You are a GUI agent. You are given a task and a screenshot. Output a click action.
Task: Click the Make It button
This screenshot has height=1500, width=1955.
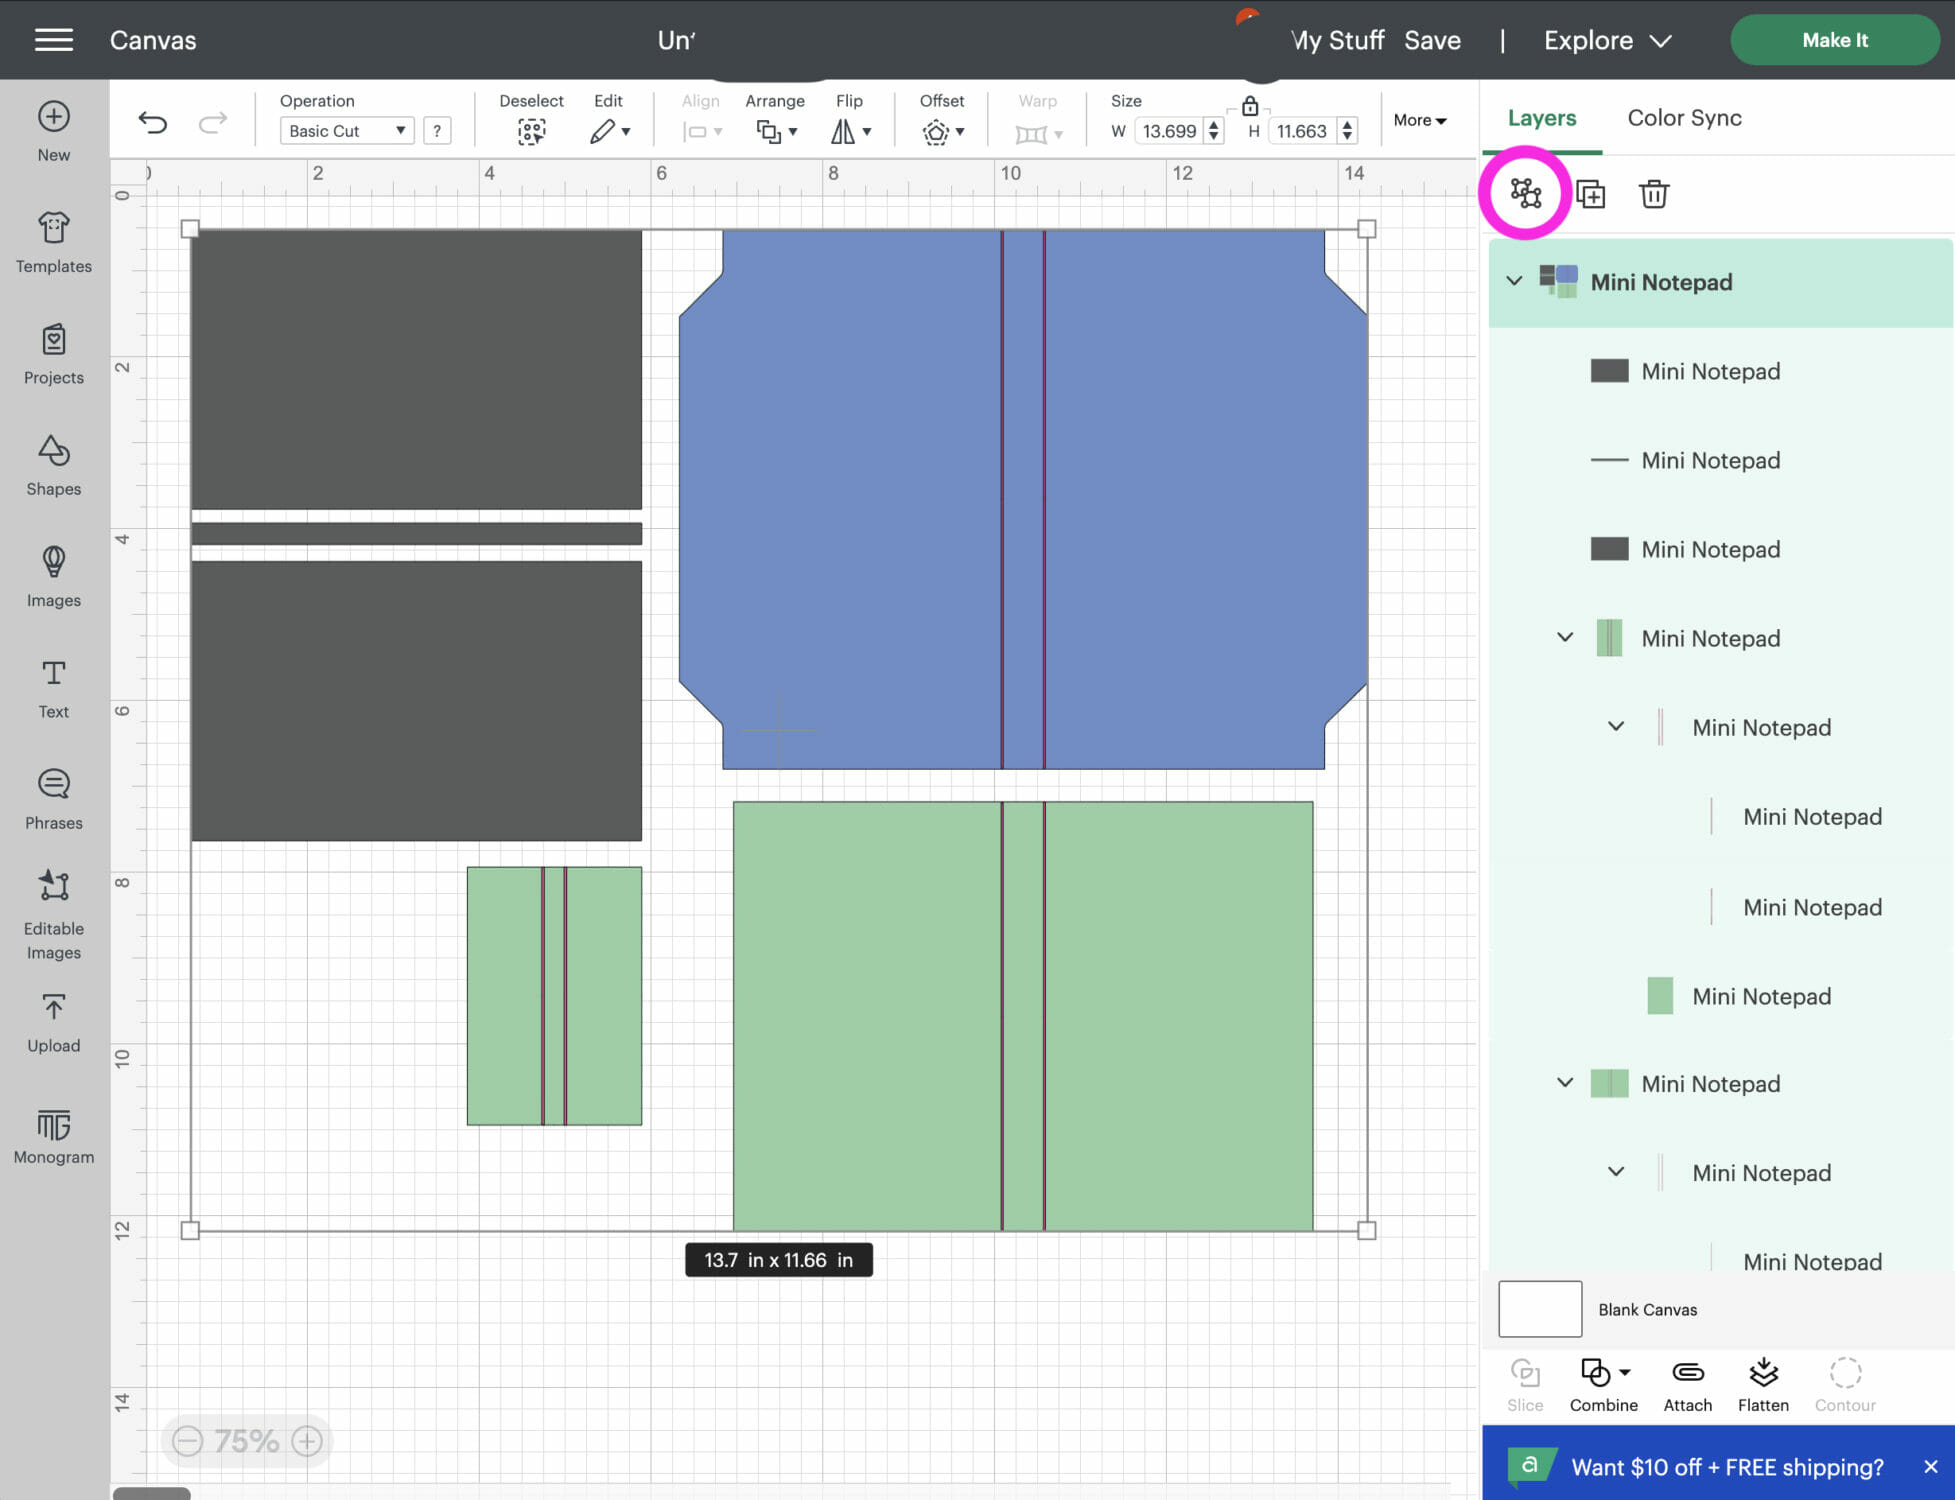(x=1834, y=40)
